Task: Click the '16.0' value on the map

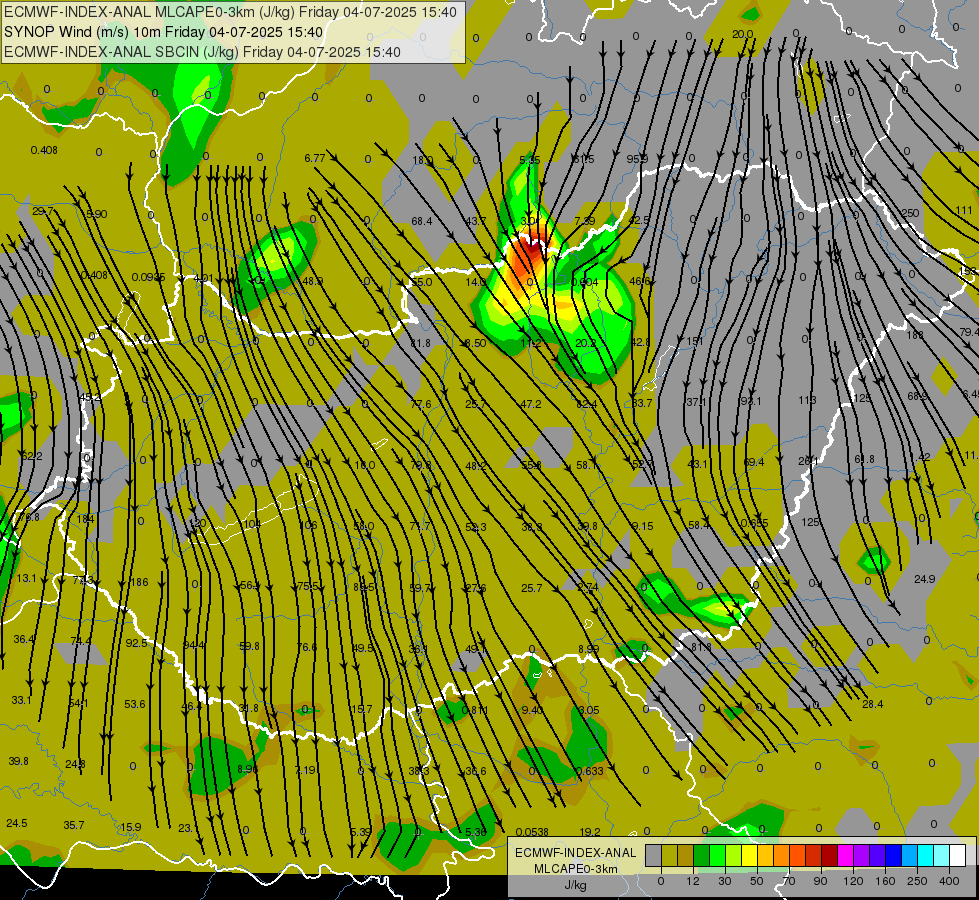Action: coord(365,465)
